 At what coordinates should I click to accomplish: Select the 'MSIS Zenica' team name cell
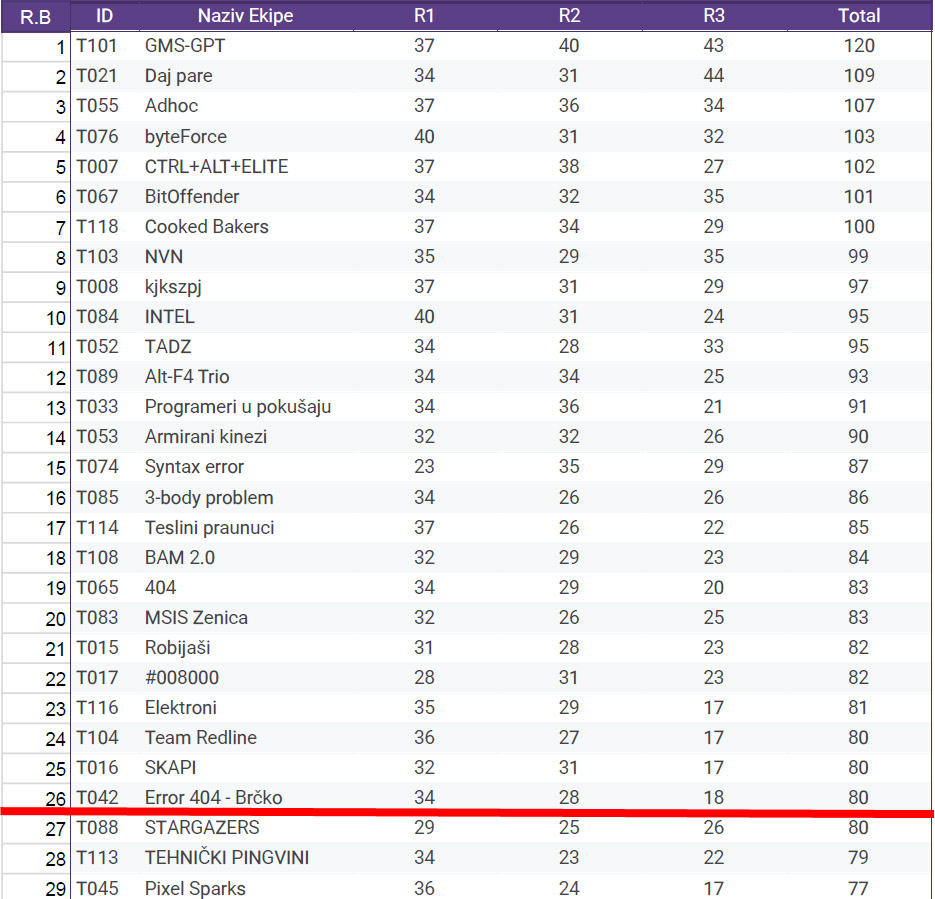click(196, 617)
